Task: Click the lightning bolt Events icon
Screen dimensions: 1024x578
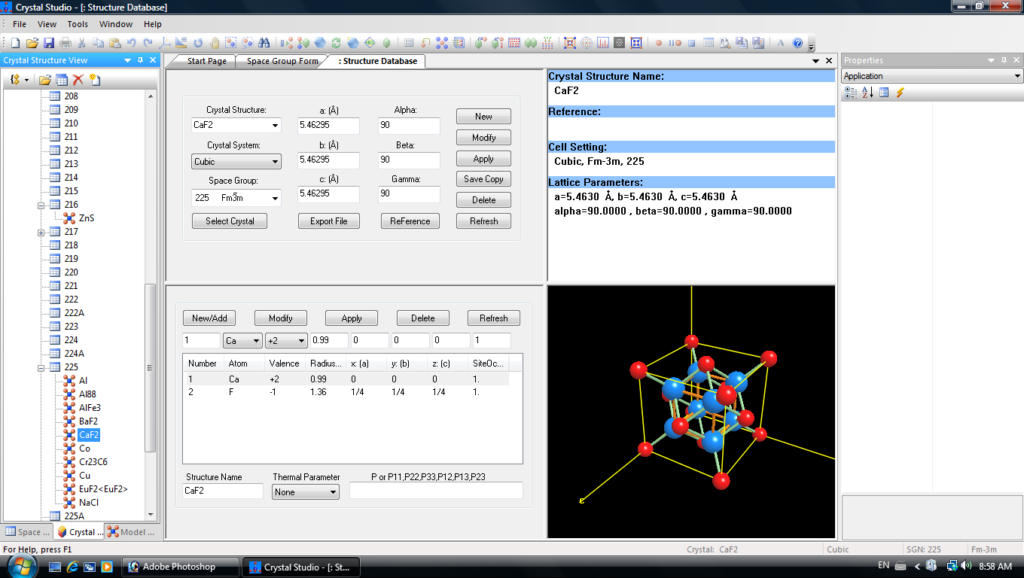Action: [x=900, y=93]
